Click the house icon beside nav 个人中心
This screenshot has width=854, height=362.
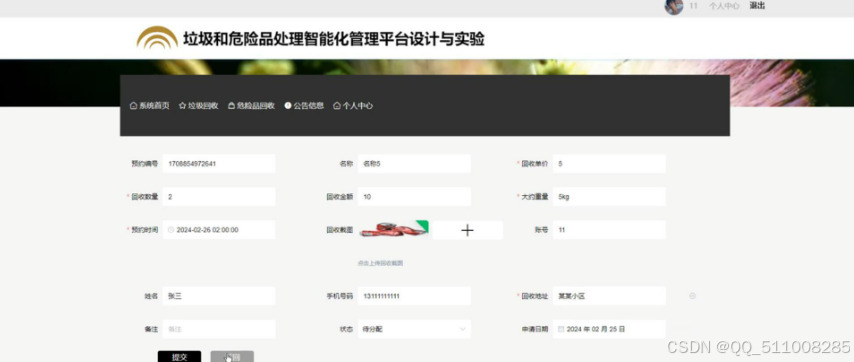click(x=337, y=106)
